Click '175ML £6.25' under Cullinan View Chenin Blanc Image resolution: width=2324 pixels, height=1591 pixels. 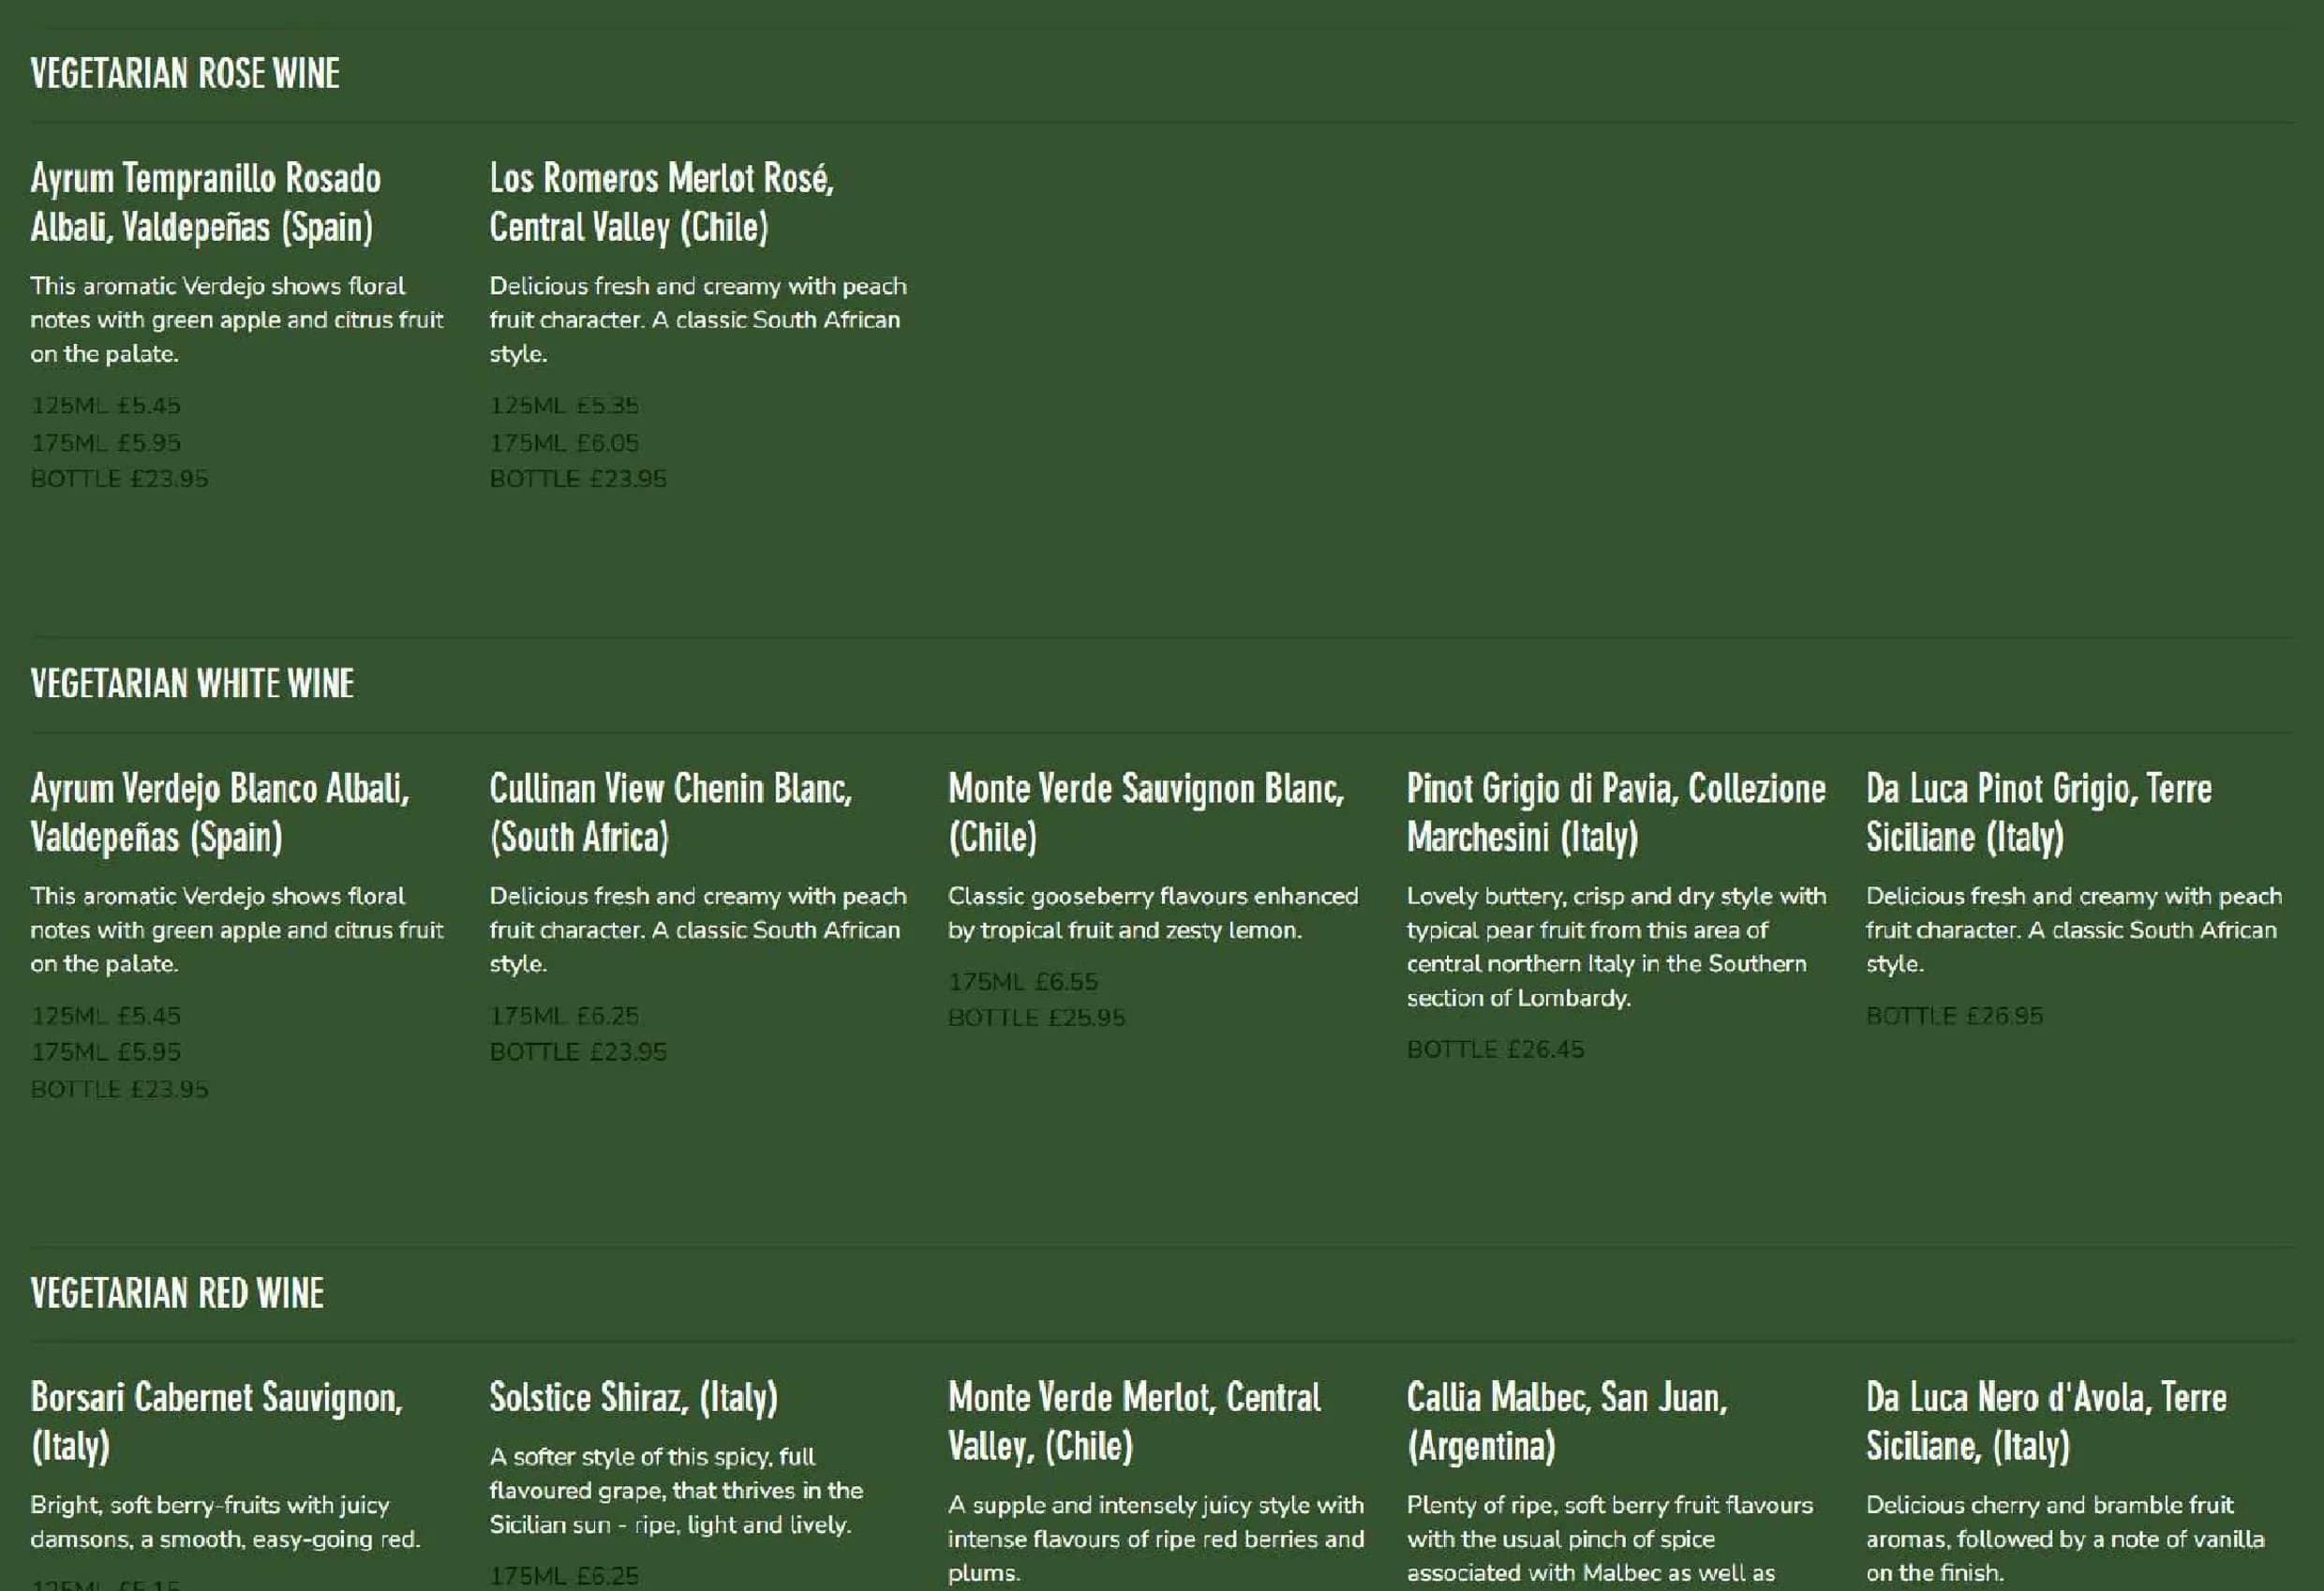point(564,1016)
